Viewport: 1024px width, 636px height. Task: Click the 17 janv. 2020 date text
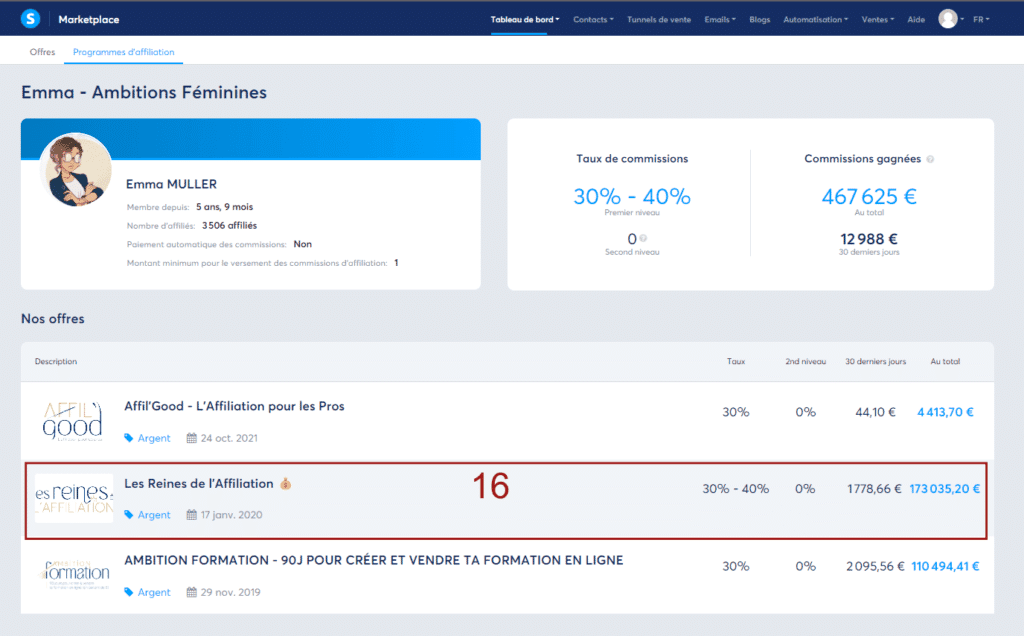pos(231,515)
